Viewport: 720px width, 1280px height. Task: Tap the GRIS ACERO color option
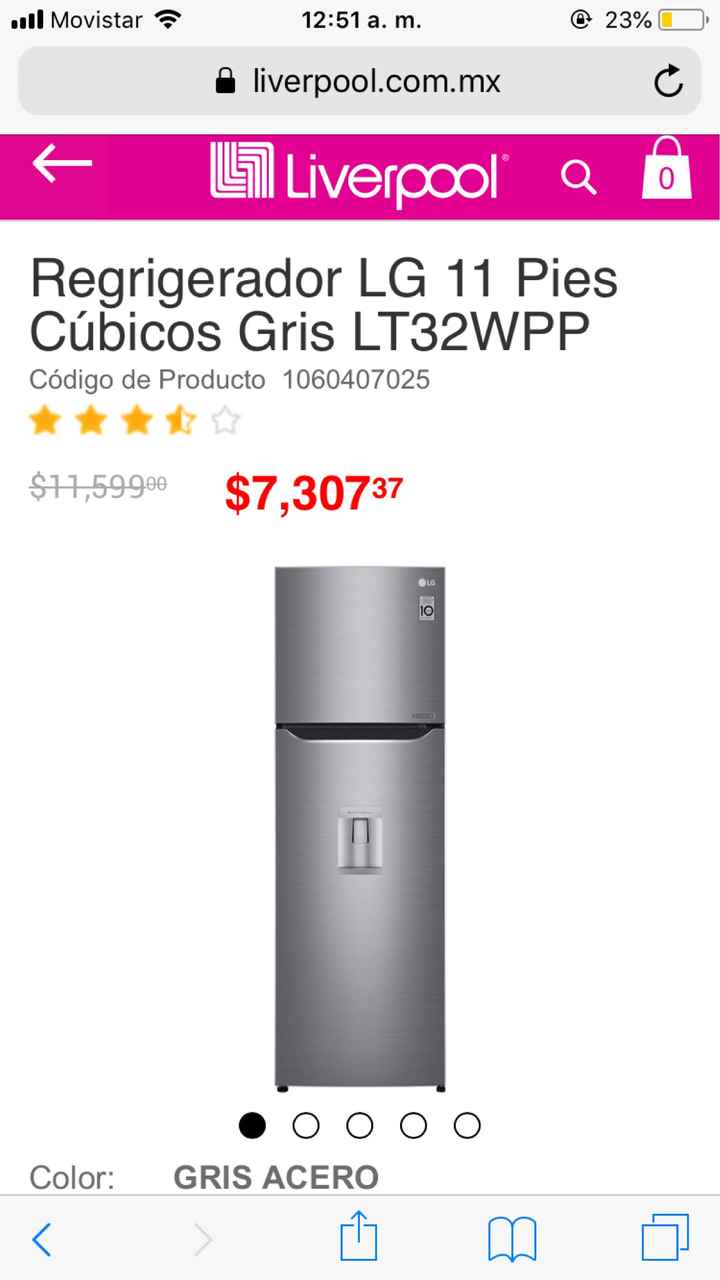(x=276, y=1177)
